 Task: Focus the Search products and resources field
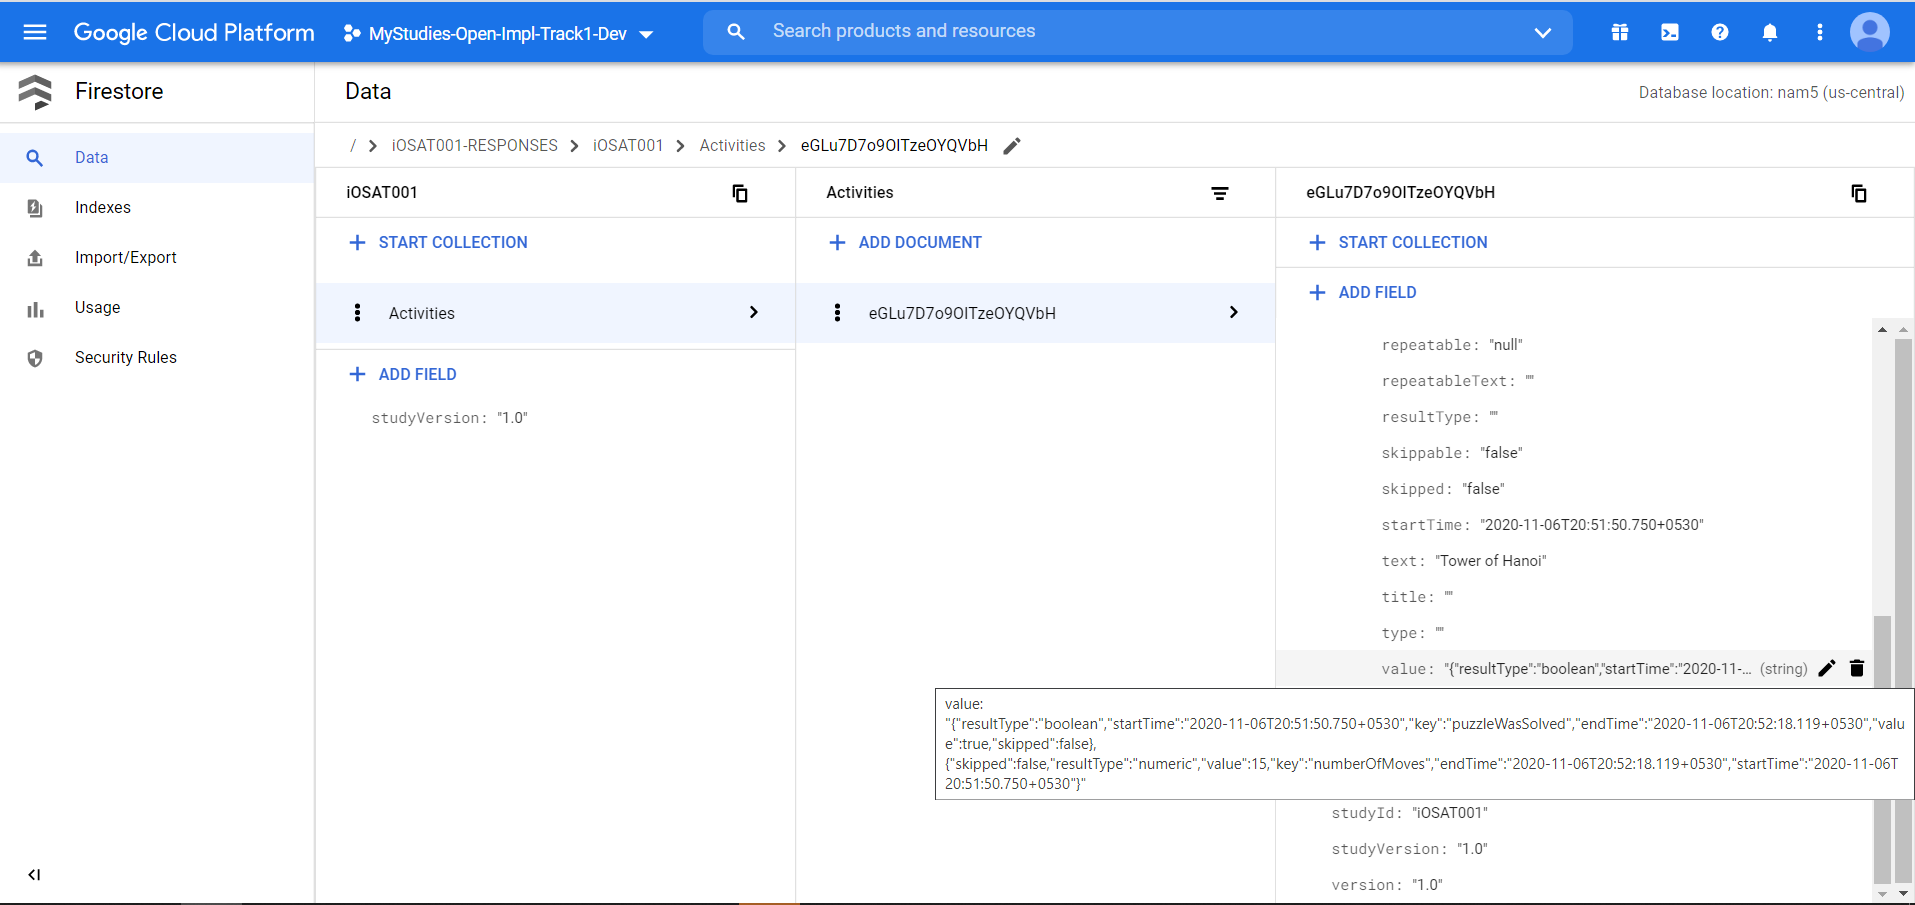tap(1138, 32)
